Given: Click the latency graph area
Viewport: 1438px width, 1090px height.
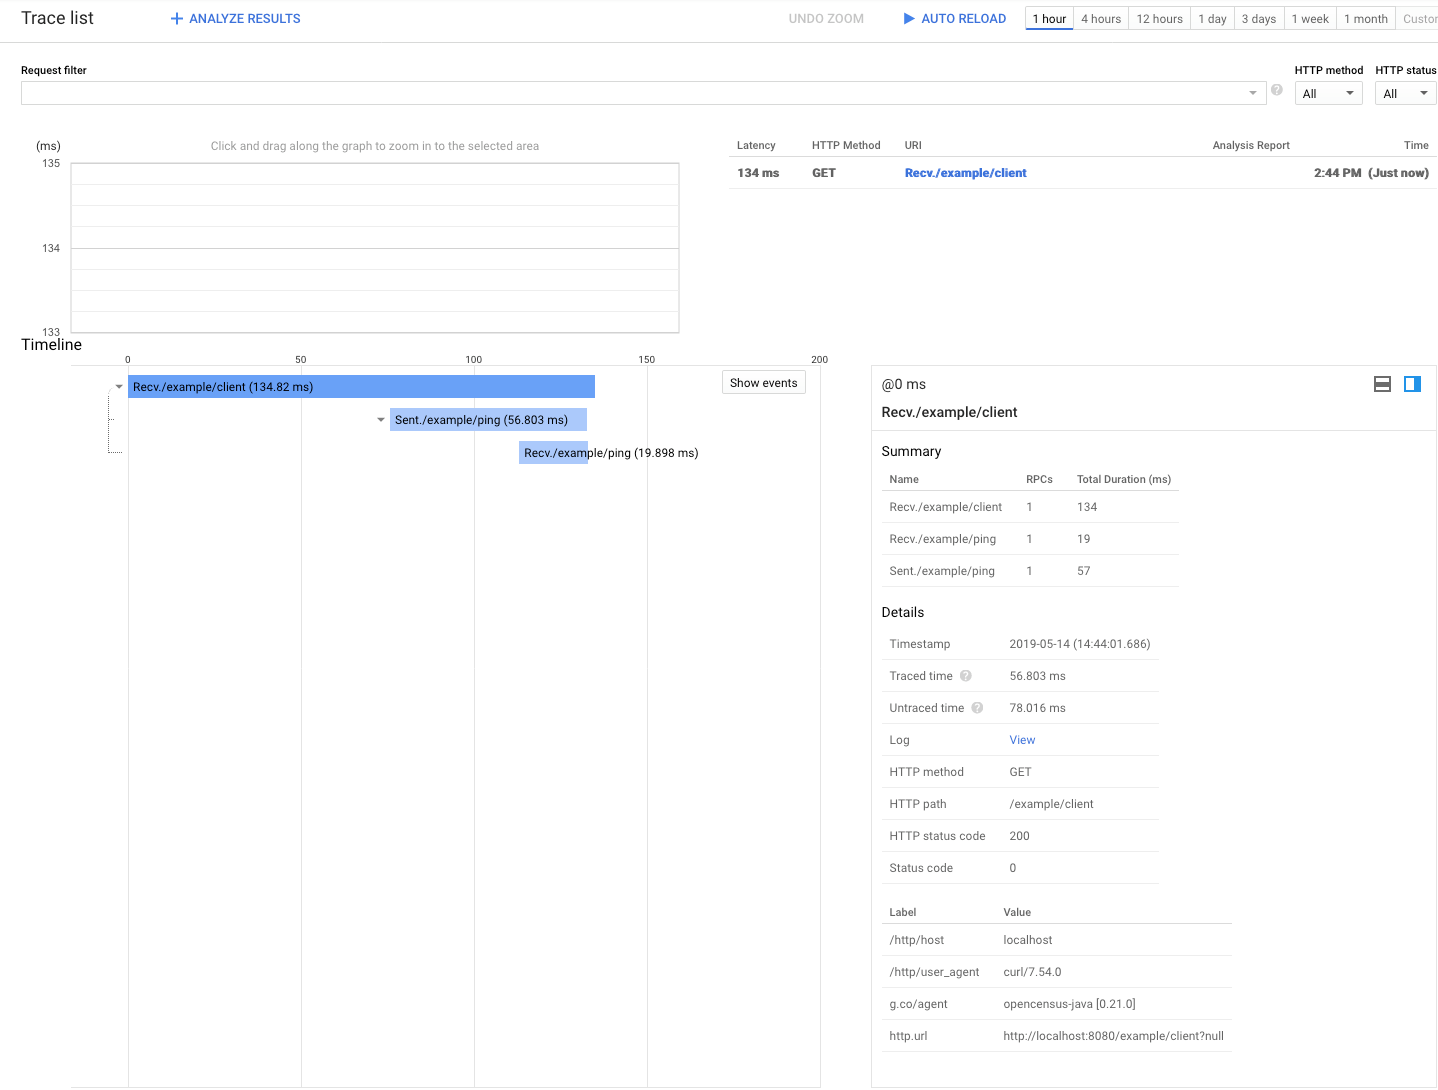Looking at the screenshot, I should pyautogui.click(x=375, y=248).
